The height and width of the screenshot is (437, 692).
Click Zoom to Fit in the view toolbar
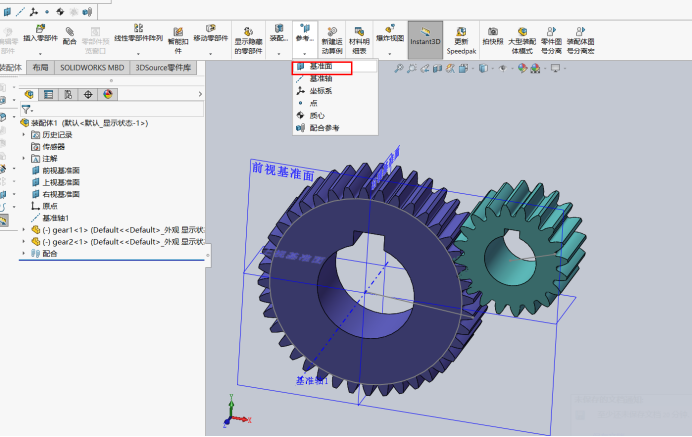[399, 68]
